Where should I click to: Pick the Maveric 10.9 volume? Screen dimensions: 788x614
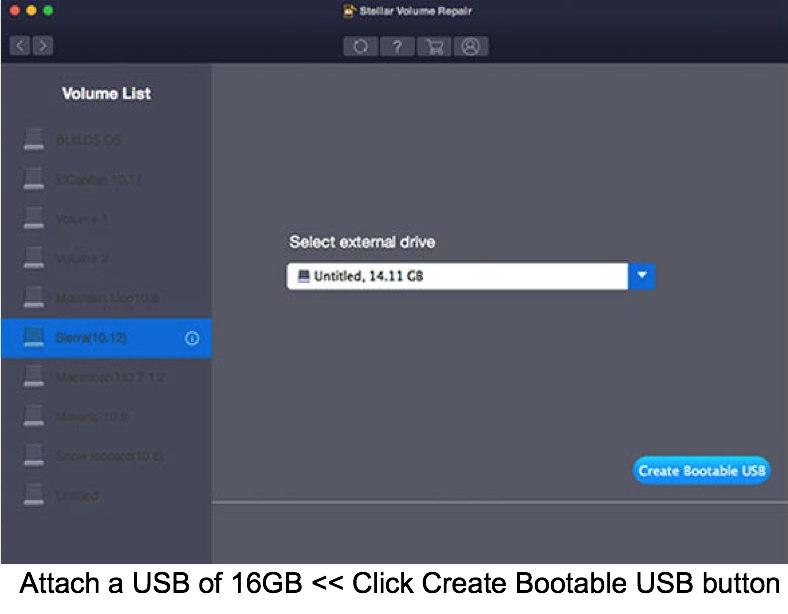click(107, 417)
